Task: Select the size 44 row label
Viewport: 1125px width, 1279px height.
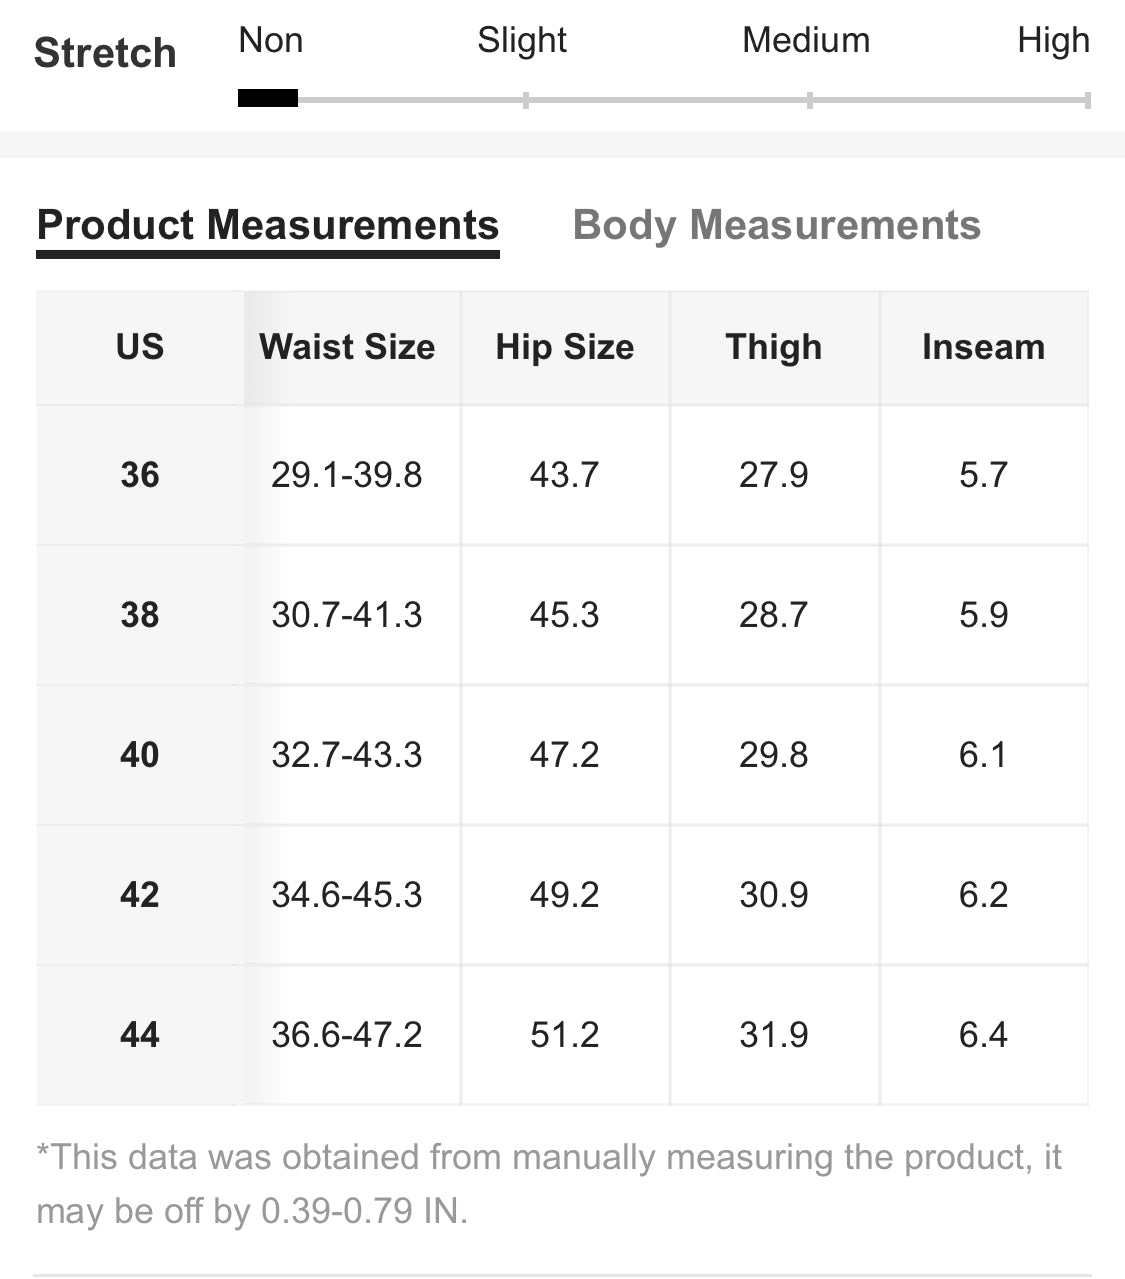Action: (140, 1035)
